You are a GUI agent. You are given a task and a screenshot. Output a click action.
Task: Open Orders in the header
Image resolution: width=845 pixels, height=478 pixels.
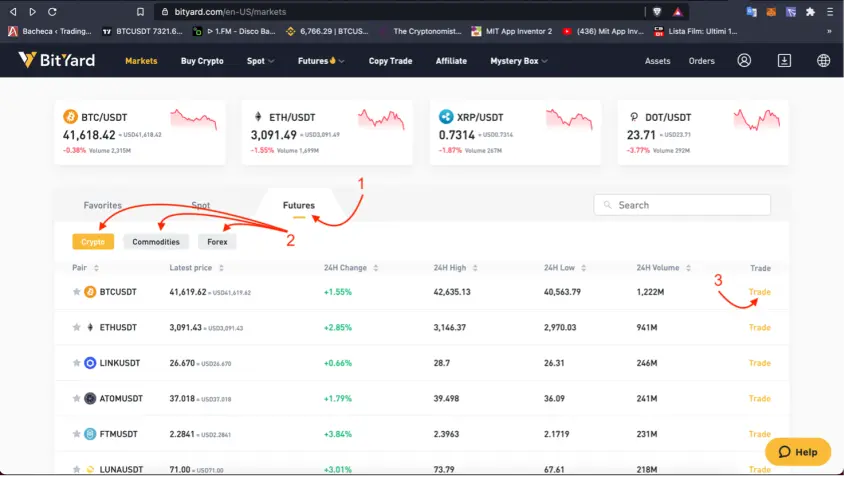[701, 61]
